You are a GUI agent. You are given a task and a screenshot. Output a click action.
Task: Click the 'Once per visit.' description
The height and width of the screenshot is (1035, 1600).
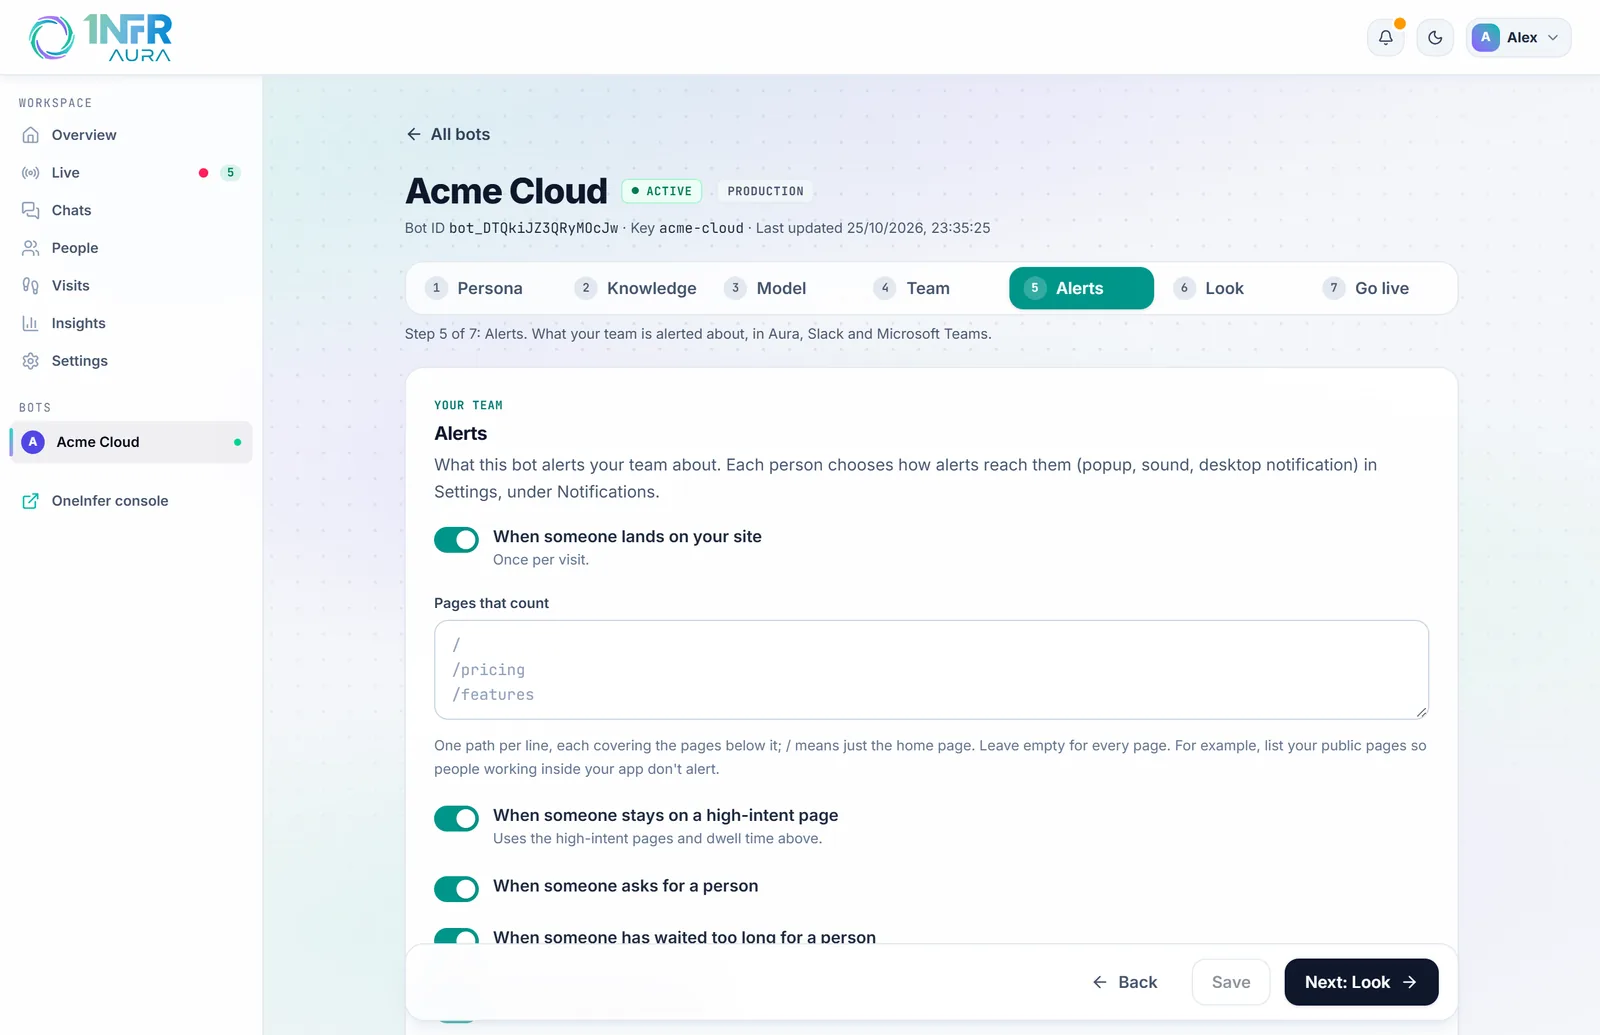click(541, 560)
